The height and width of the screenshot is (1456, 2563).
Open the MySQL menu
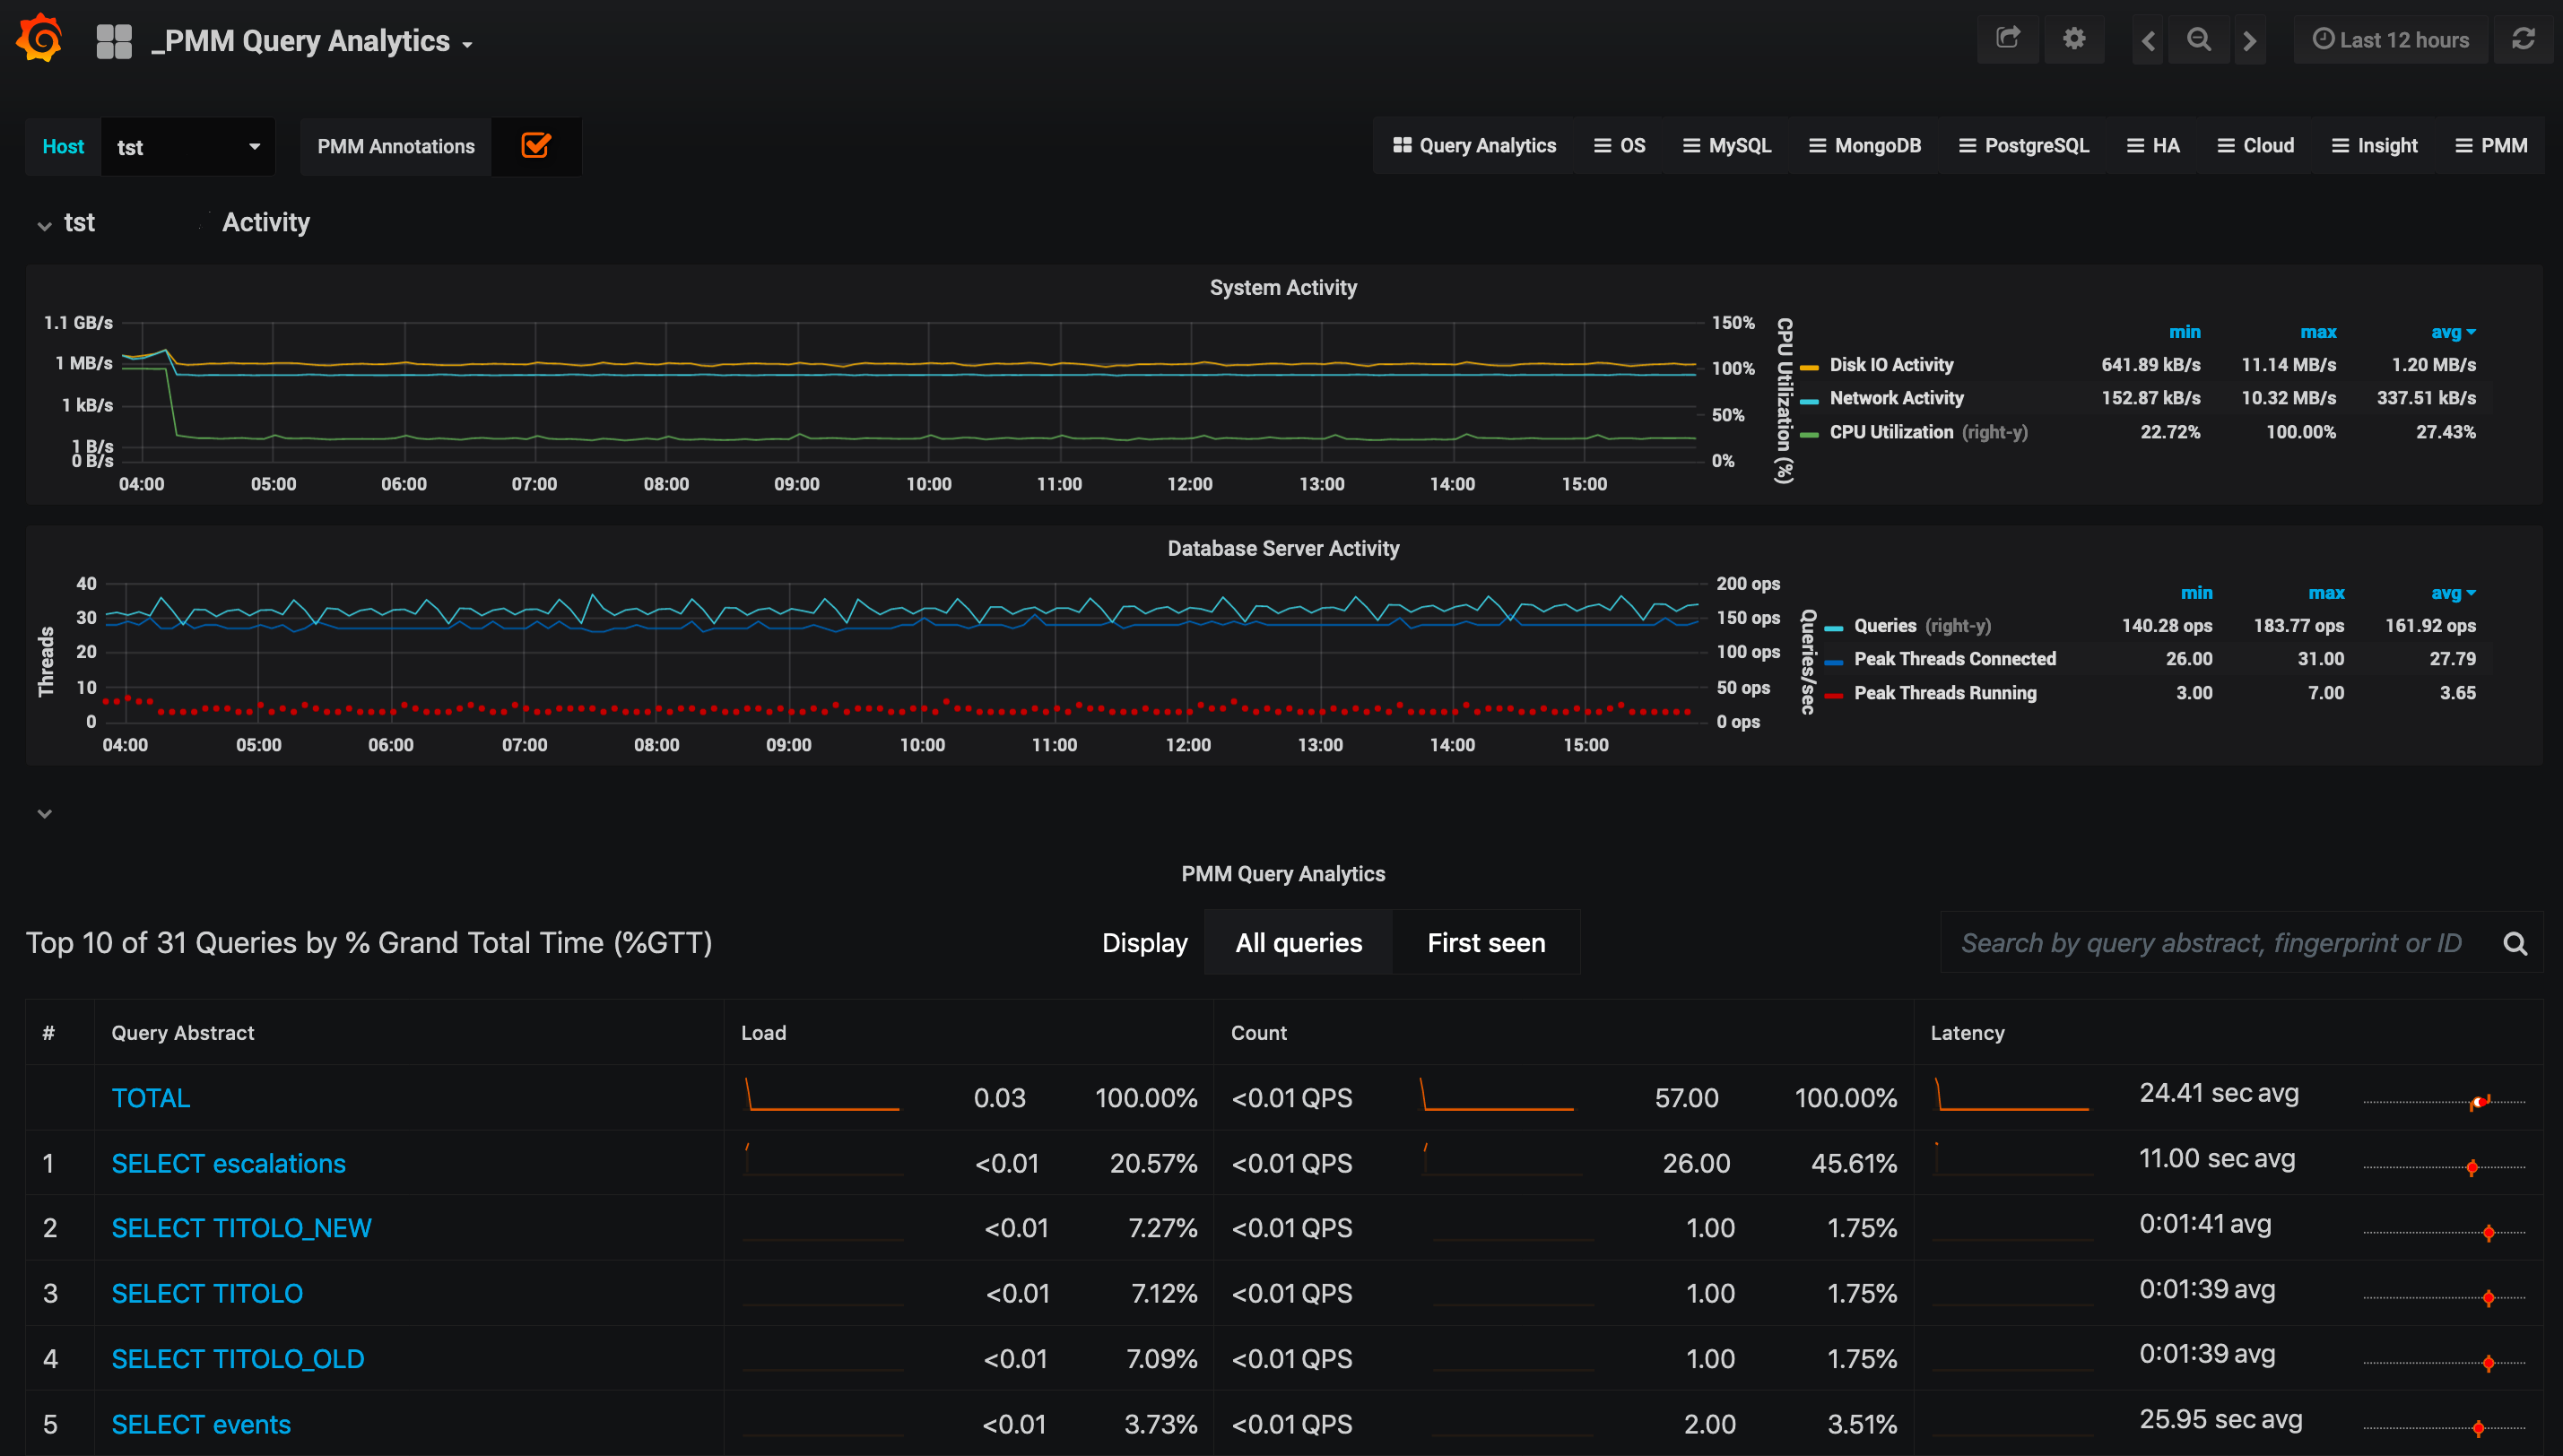(x=1727, y=146)
